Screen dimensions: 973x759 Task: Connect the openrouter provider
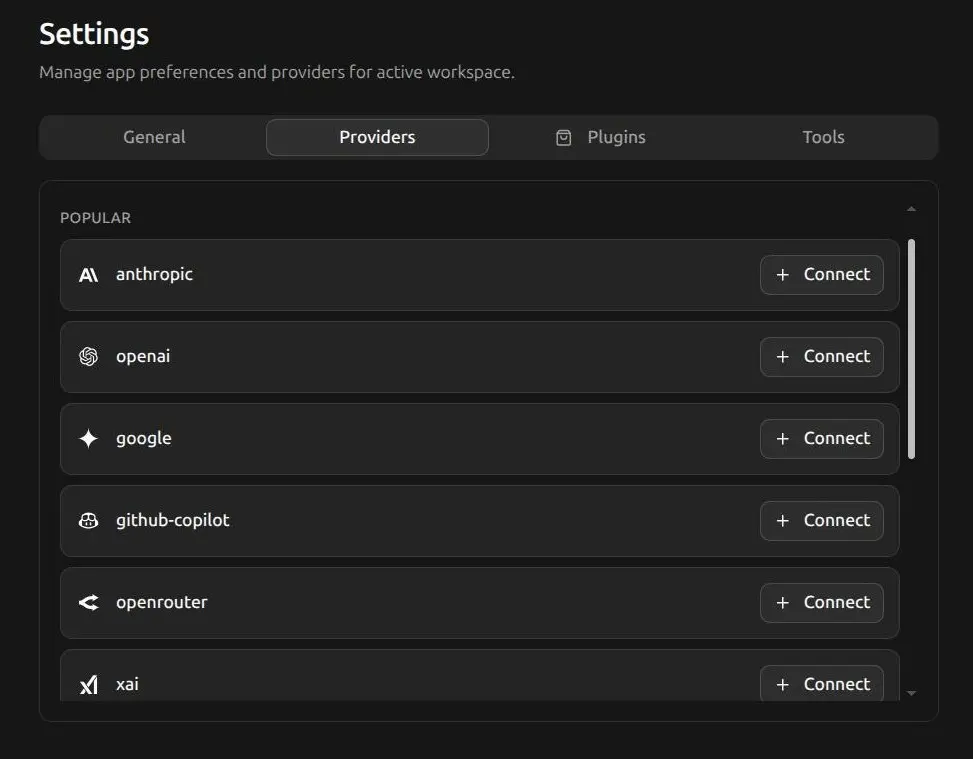pos(822,603)
